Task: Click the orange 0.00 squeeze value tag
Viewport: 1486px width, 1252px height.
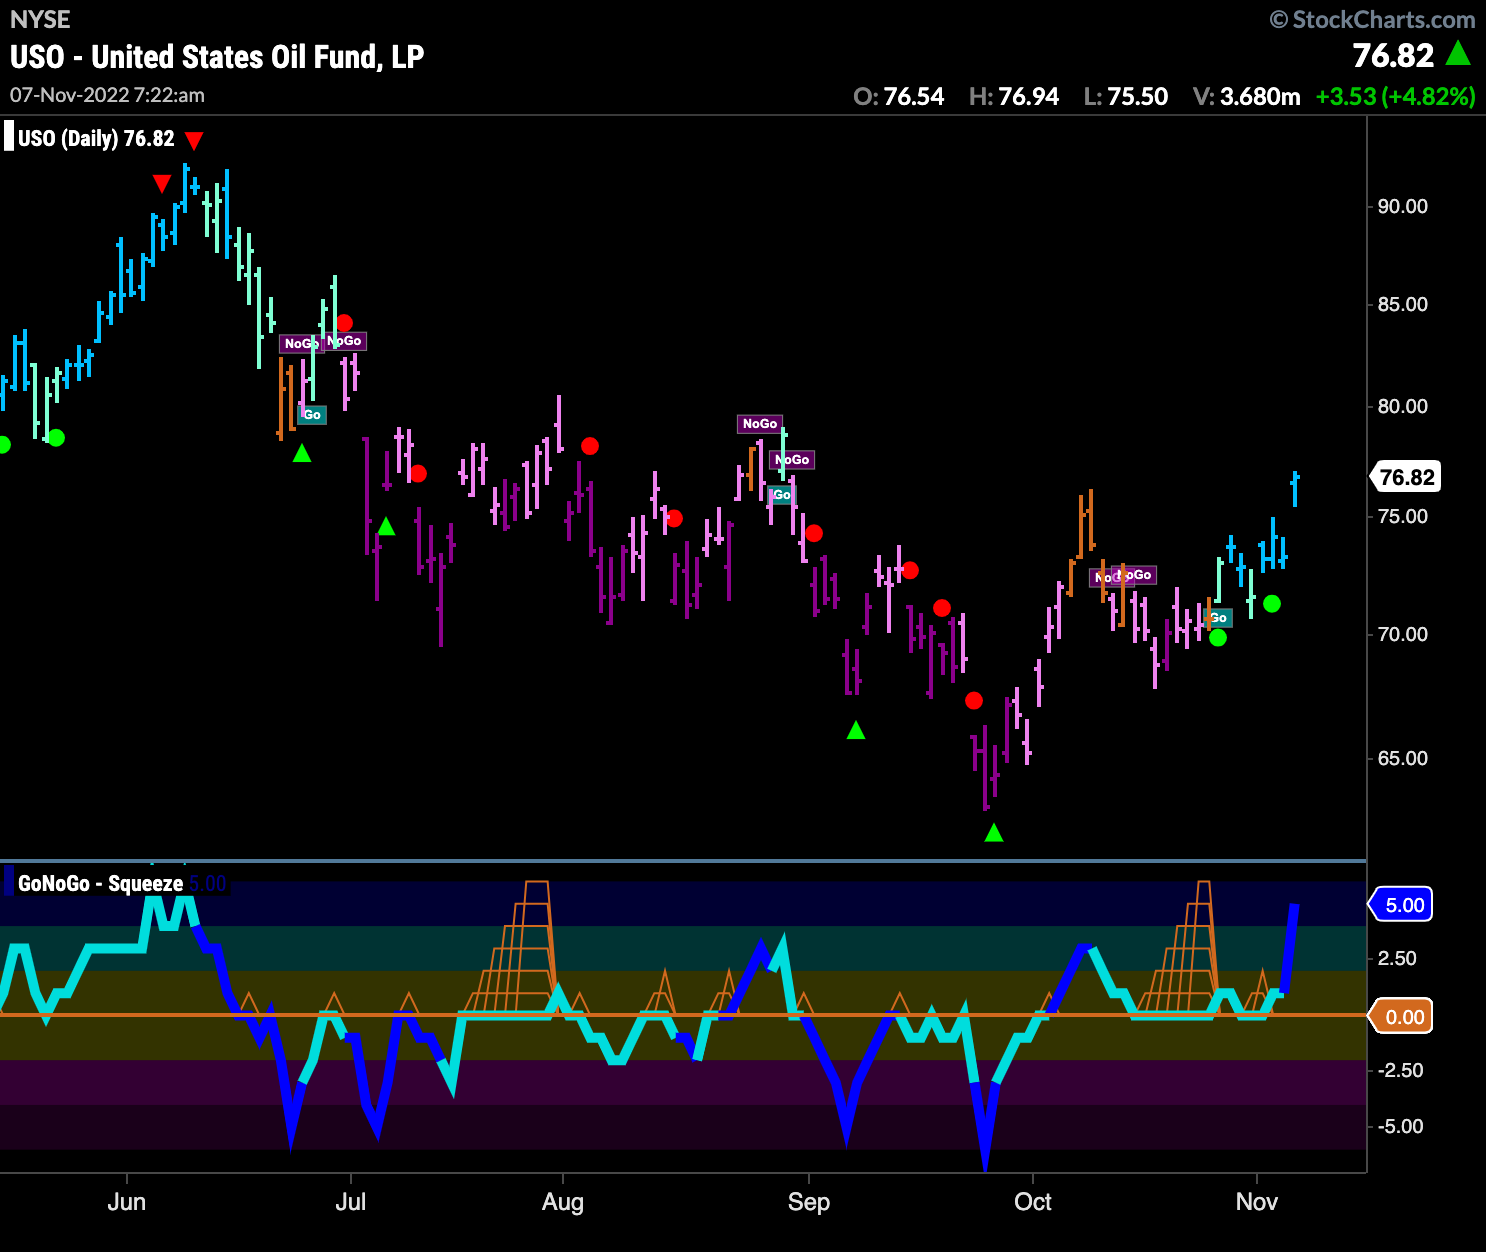Action: click(x=1401, y=1017)
